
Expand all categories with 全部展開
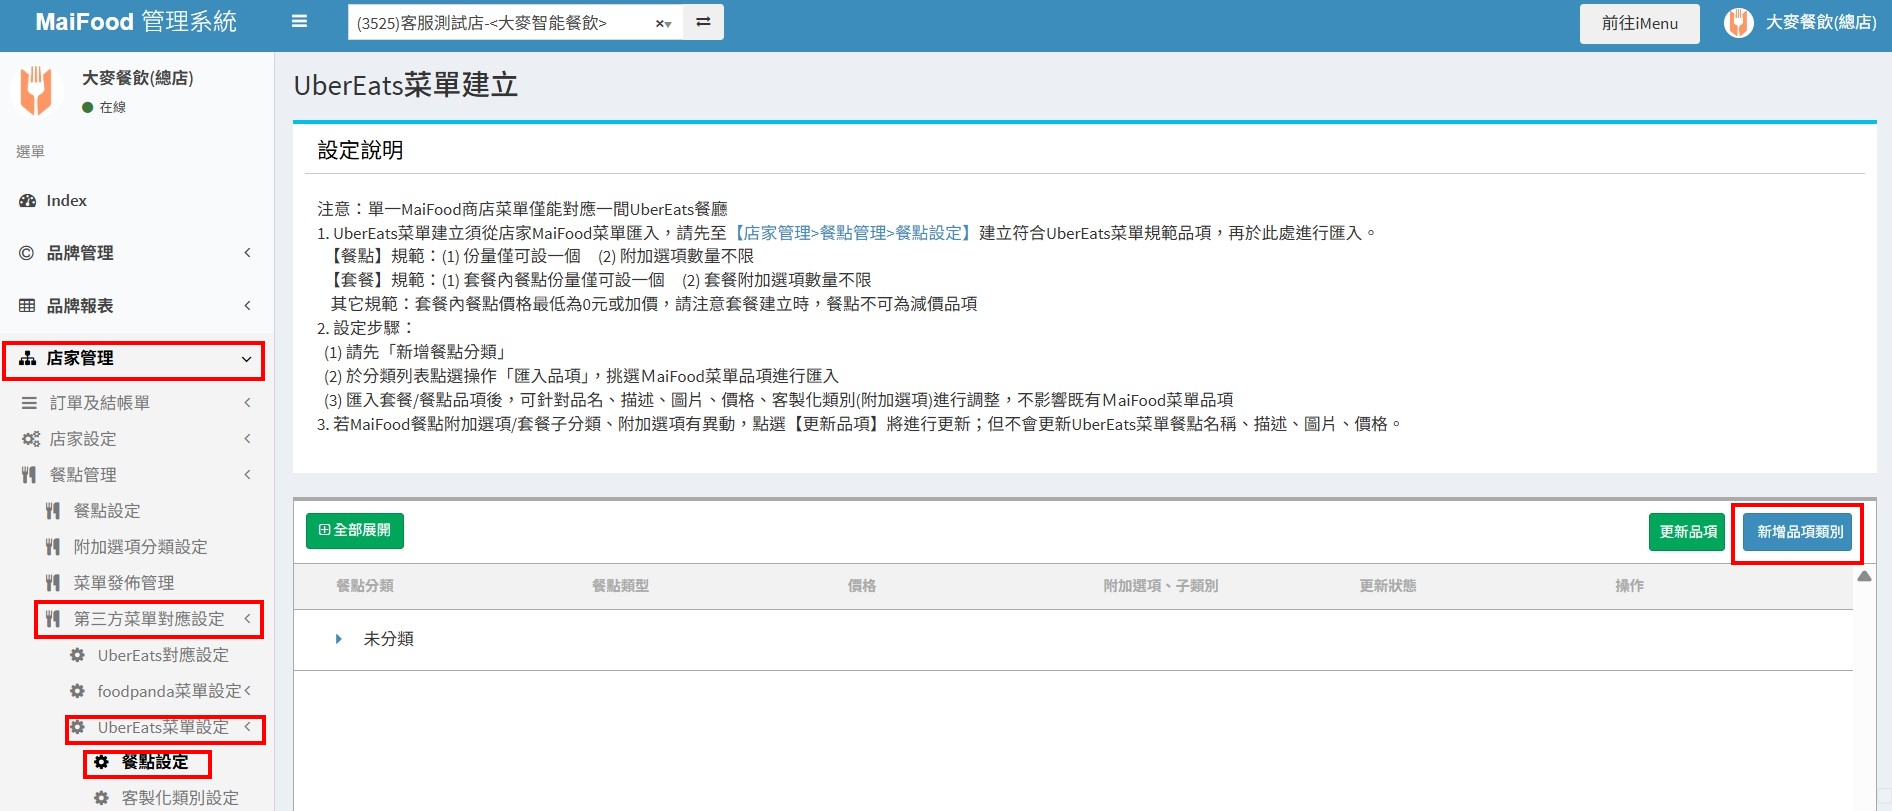click(355, 531)
